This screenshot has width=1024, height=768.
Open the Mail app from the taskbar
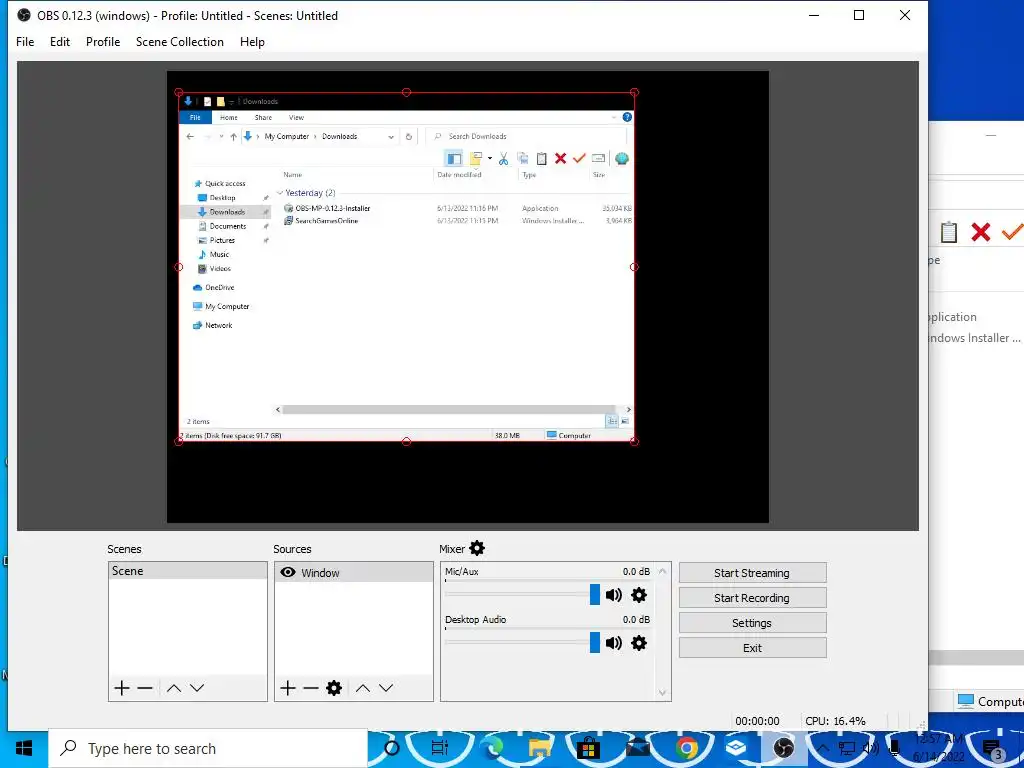pos(637,748)
